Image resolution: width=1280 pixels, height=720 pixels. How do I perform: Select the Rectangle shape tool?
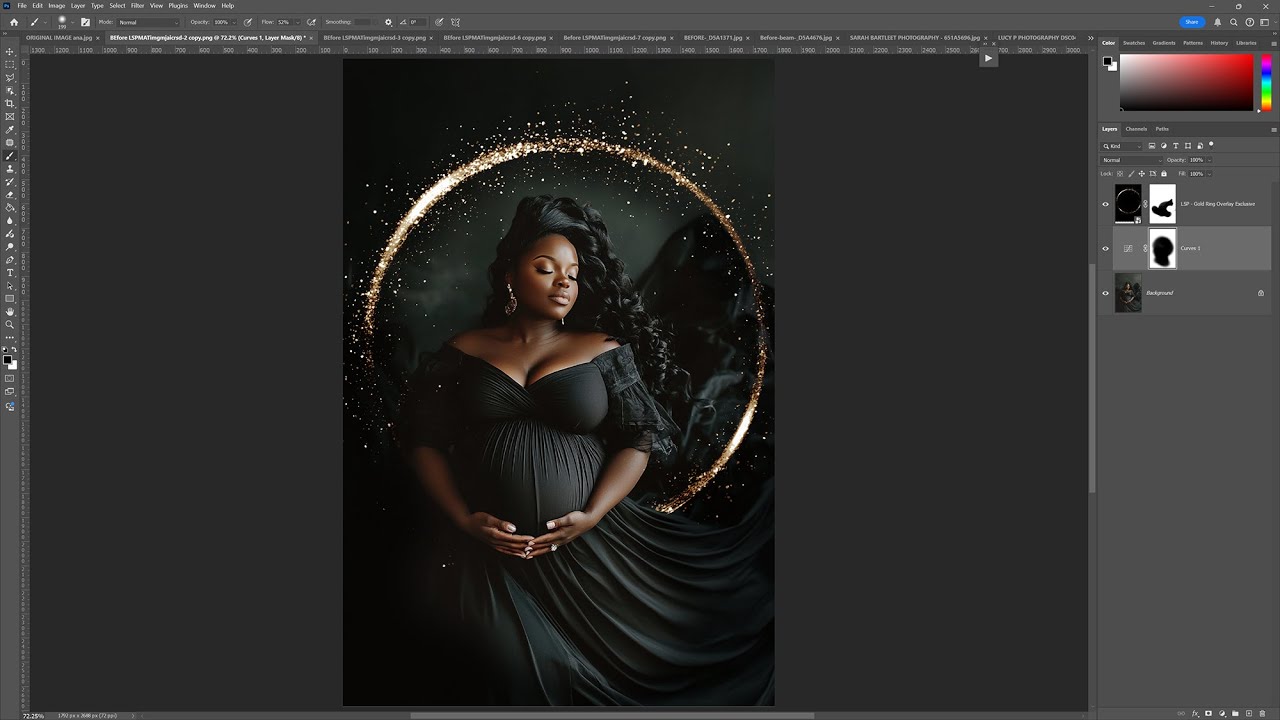[10, 298]
